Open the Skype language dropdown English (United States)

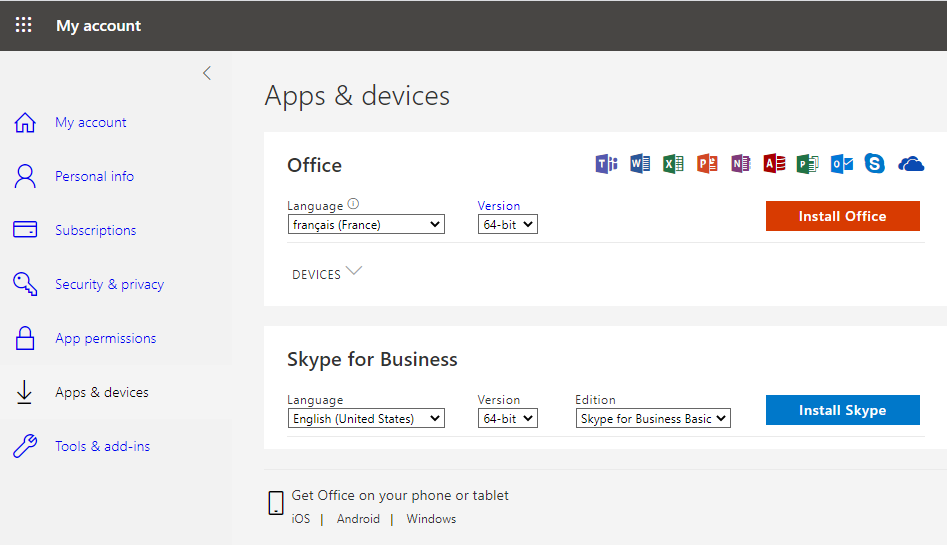[366, 418]
